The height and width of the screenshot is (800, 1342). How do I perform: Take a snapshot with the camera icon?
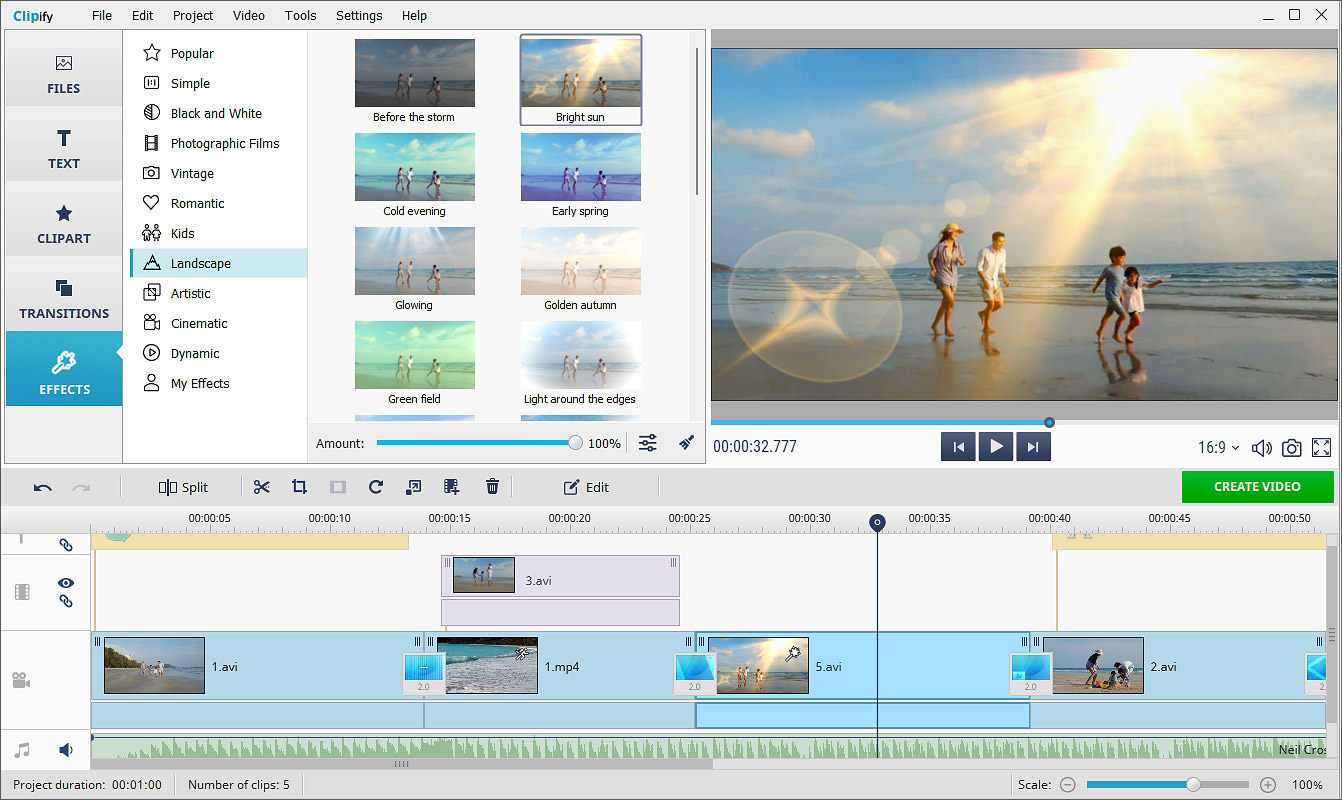1292,448
